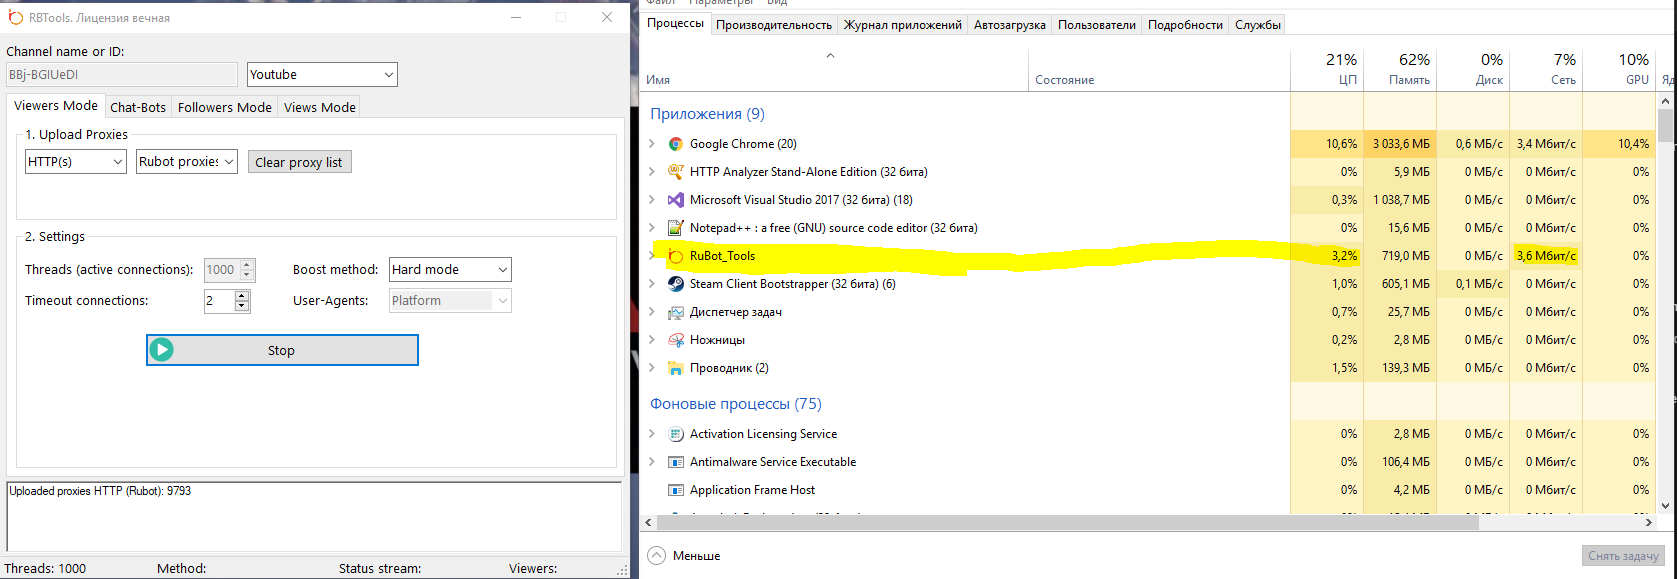The image size is (1677, 579).
Task: Click the Google Chrome icon in process list
Action: pos(676,144)
